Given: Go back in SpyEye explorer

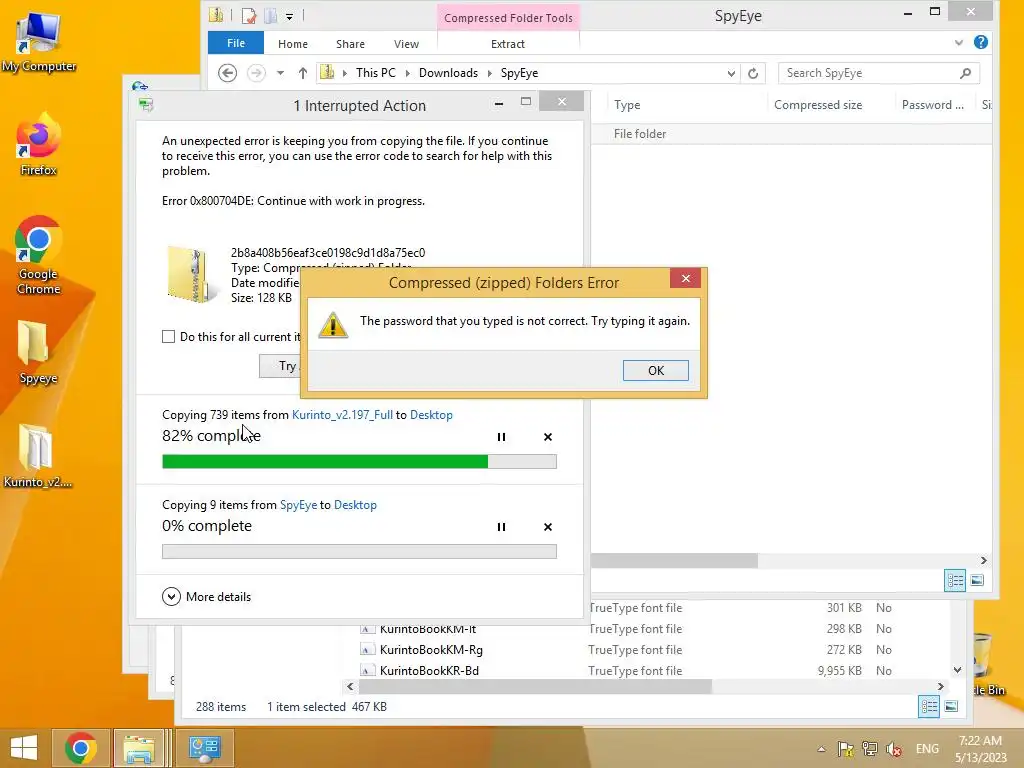Looking at the screenshot, I should point(227,72).
